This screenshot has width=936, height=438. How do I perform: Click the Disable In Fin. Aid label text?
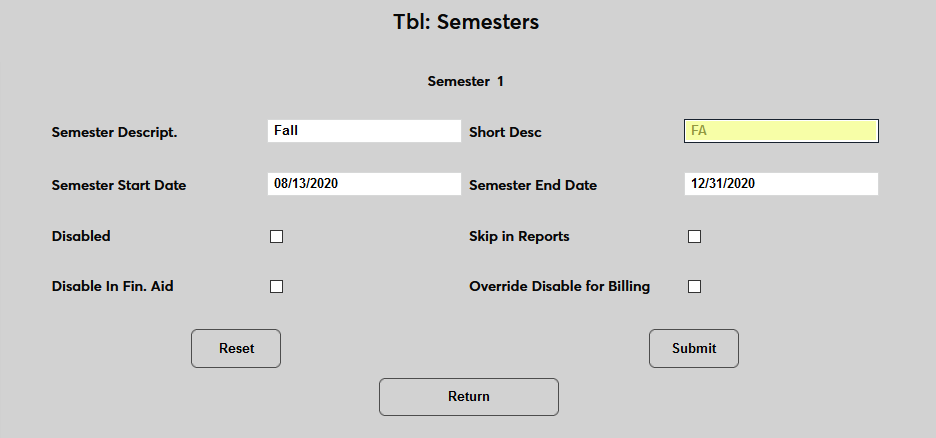[119, 287]
